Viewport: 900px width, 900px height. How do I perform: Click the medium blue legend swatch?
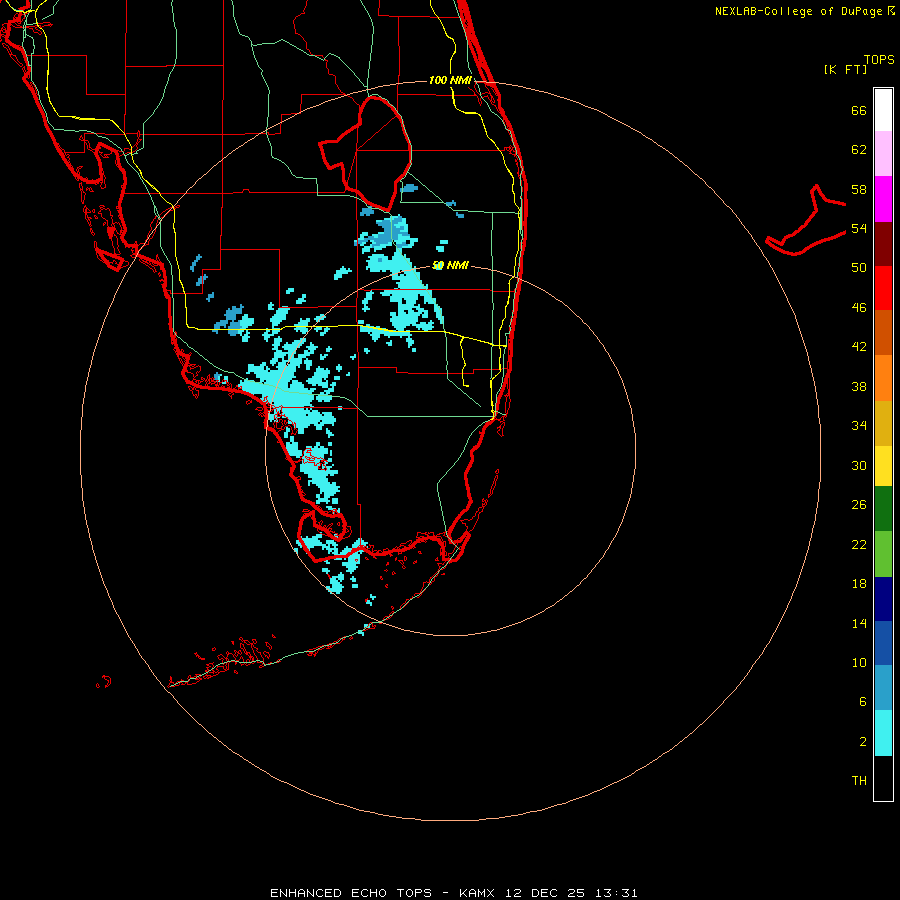(883, 643)
